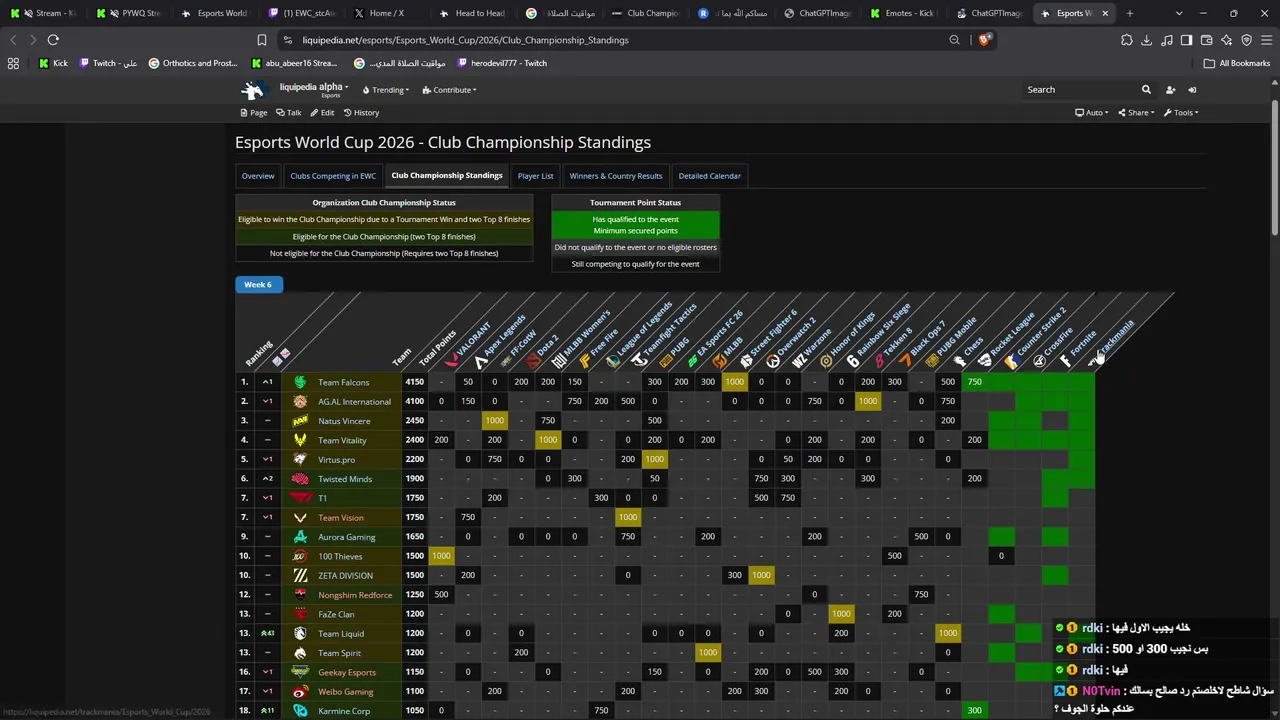Open the Contribute dropdown menu

point(449,90)
